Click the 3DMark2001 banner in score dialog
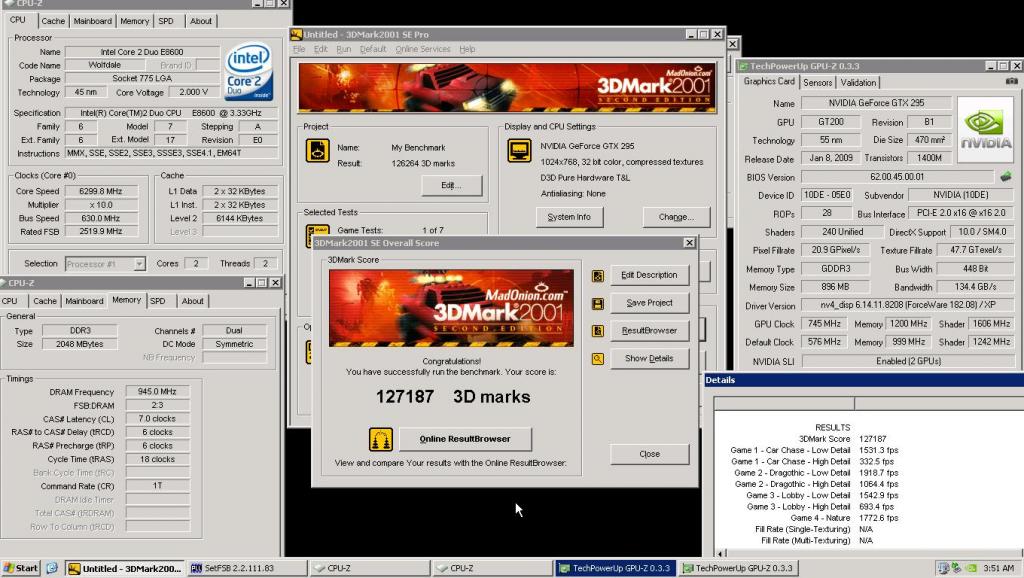Viewport: 1024px width, 578px height. (x=451, y=308)
